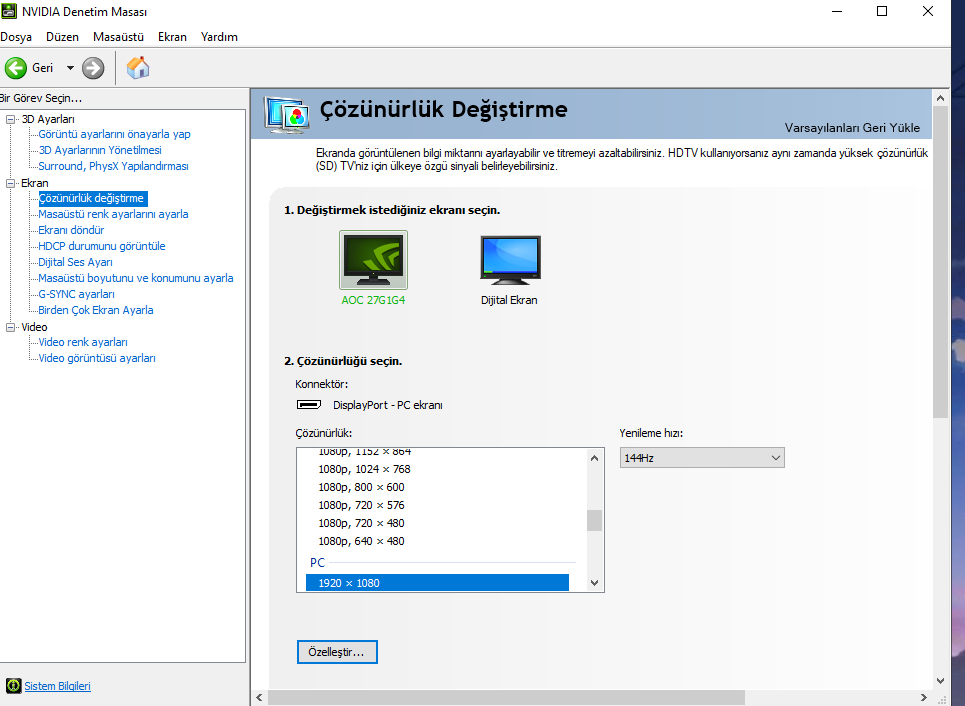
Task: Open the Ekranı döndür page
Action: [71, 230]
